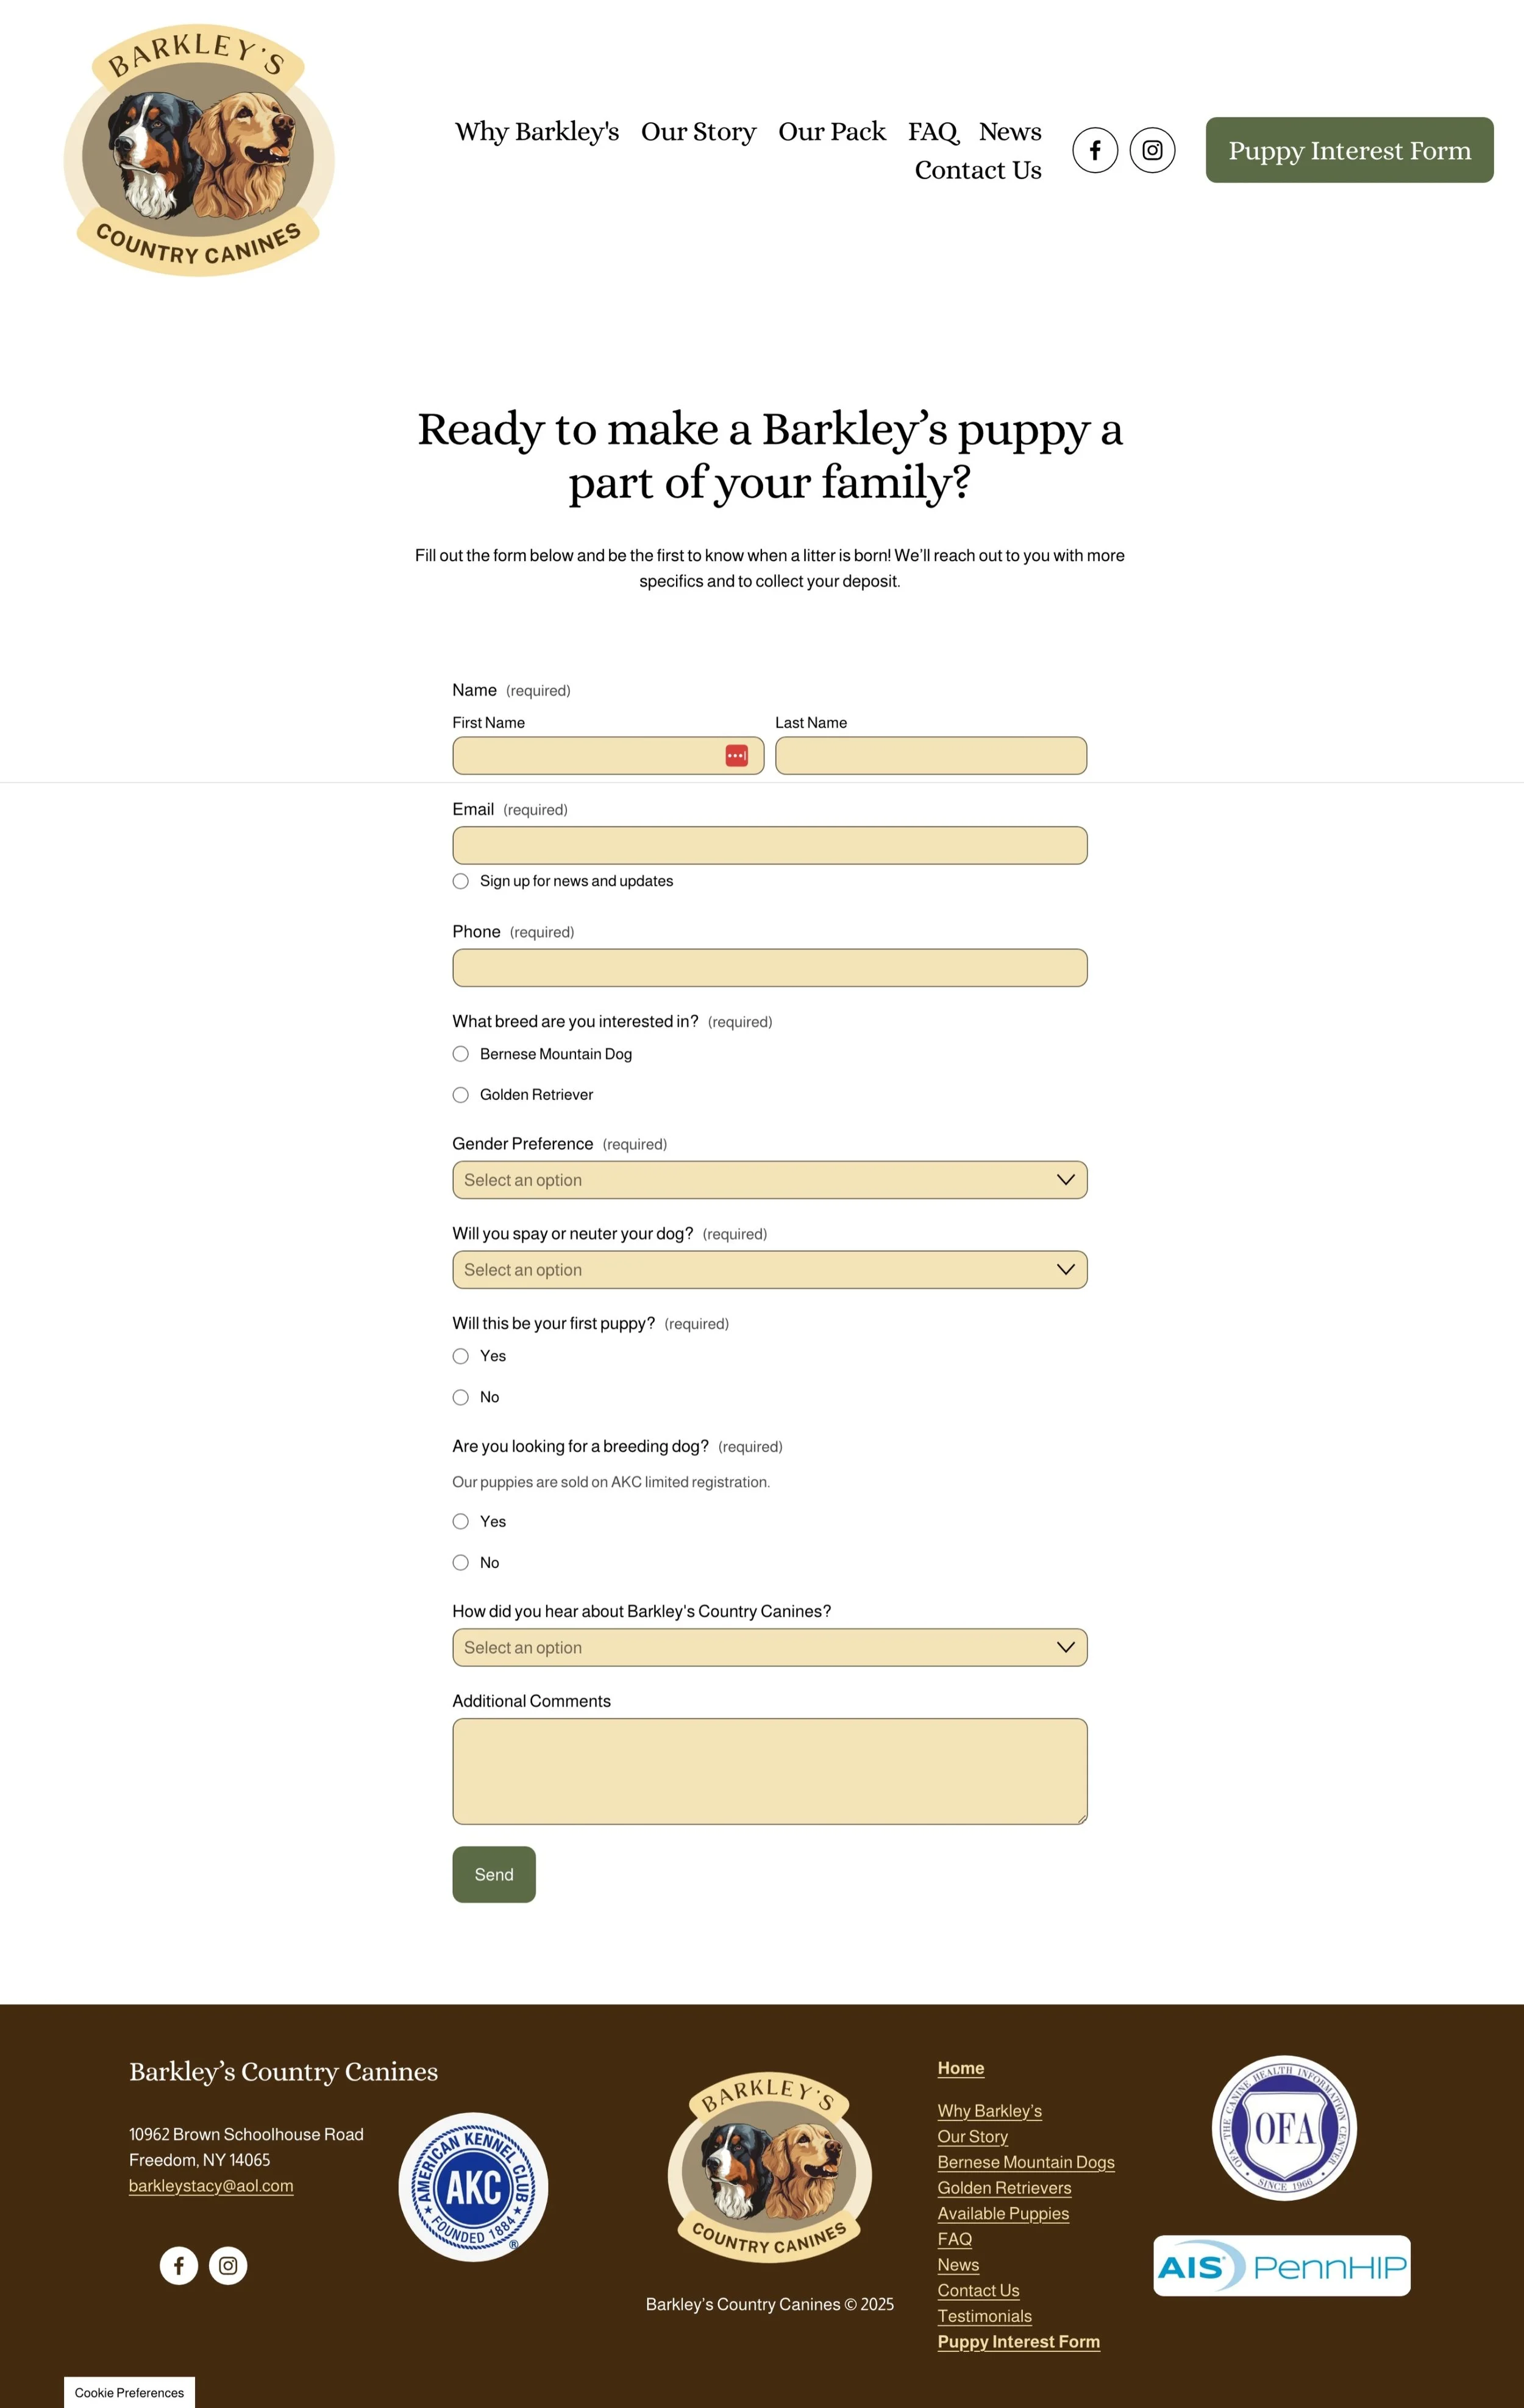Open the spay or neuter dropdown

click(769, 1270)
